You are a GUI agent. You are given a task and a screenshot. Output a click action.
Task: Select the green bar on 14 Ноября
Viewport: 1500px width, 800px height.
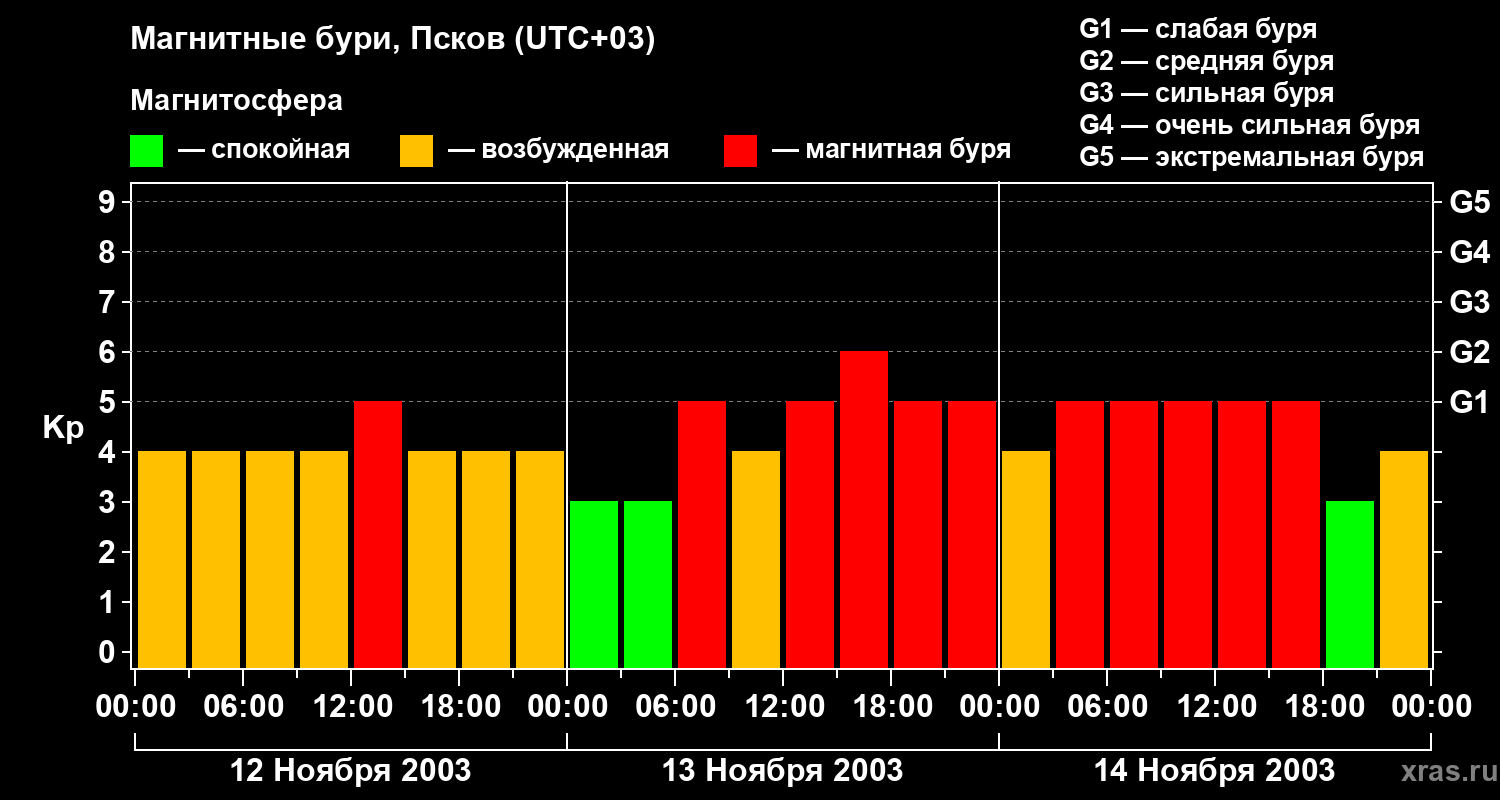pos(1350,585)
